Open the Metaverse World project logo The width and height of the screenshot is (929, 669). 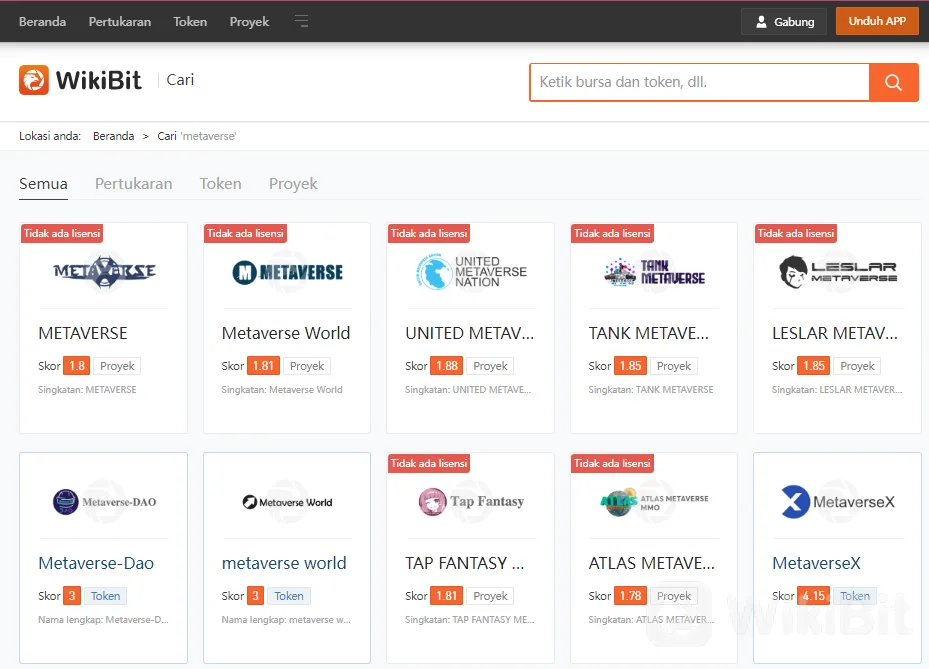287,272
